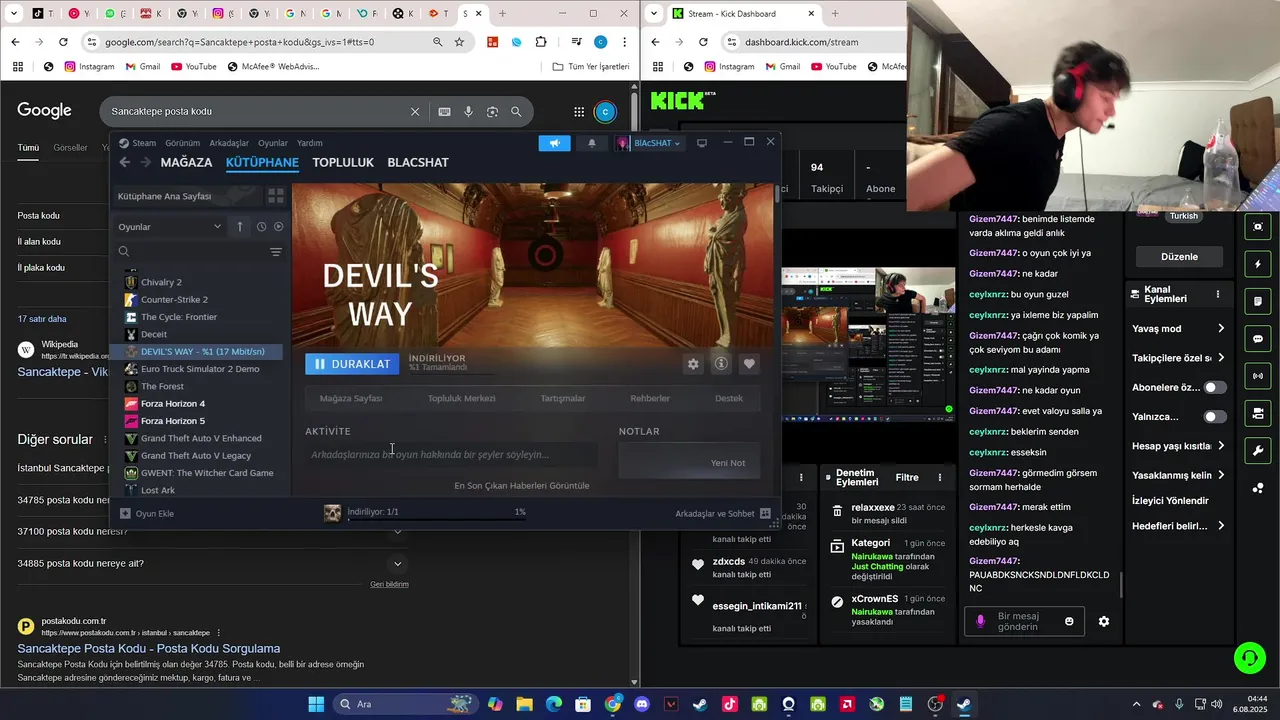Viewport: 1280px width, 720px height.
Task: Open the Yardım menu in Steam
Action: 310,143
